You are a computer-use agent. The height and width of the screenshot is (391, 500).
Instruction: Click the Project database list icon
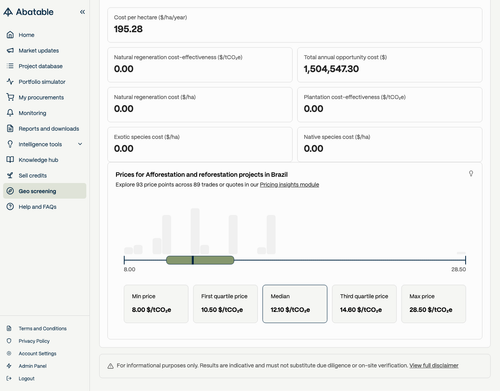10,66
